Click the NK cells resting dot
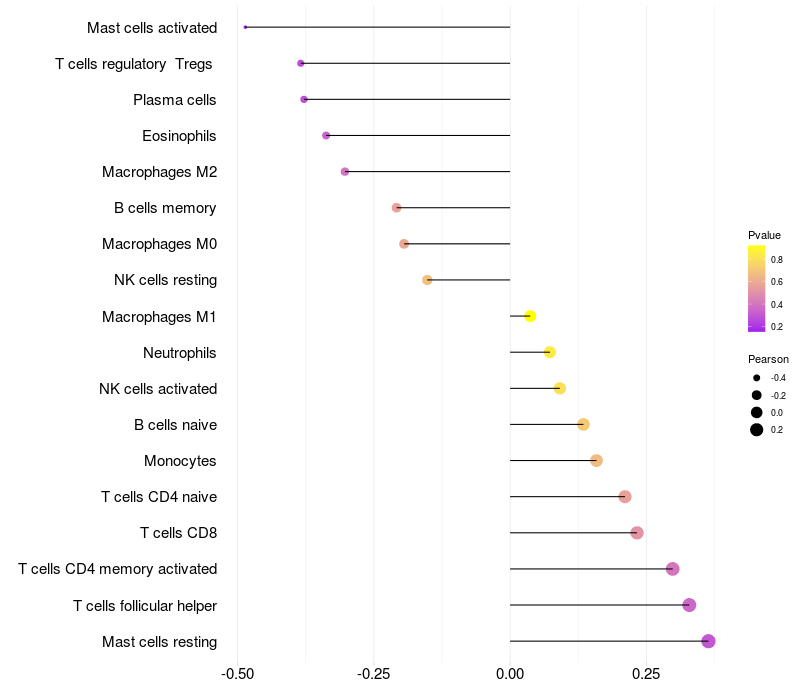The height and width of the screenshot is (700, 800). point(427,280)
